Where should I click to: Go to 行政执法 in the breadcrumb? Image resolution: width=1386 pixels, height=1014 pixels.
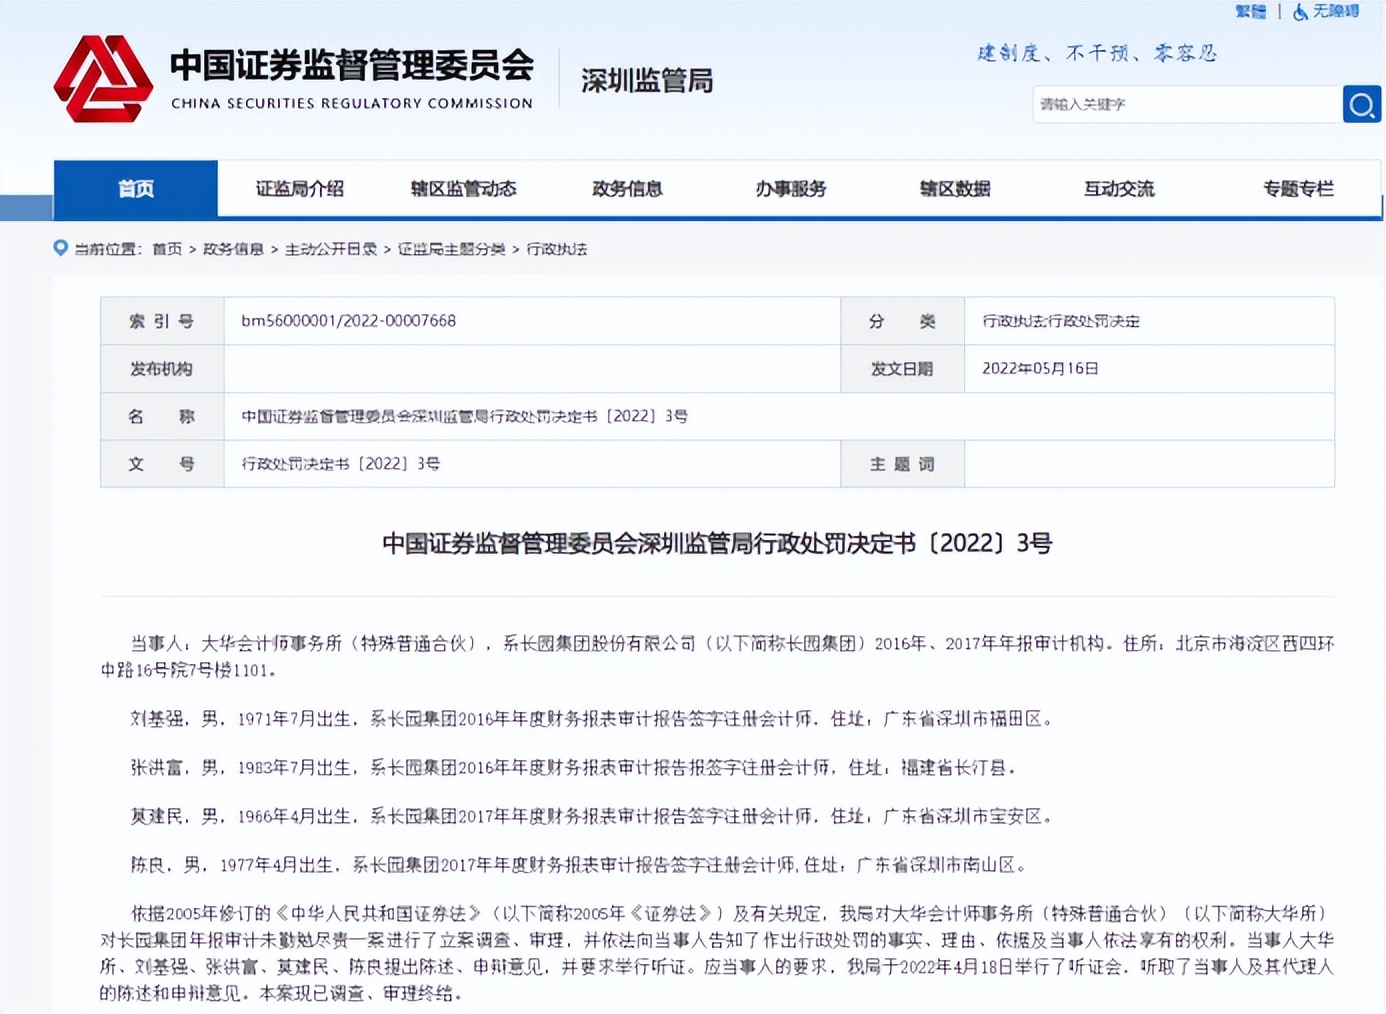(x=557, y=249)
